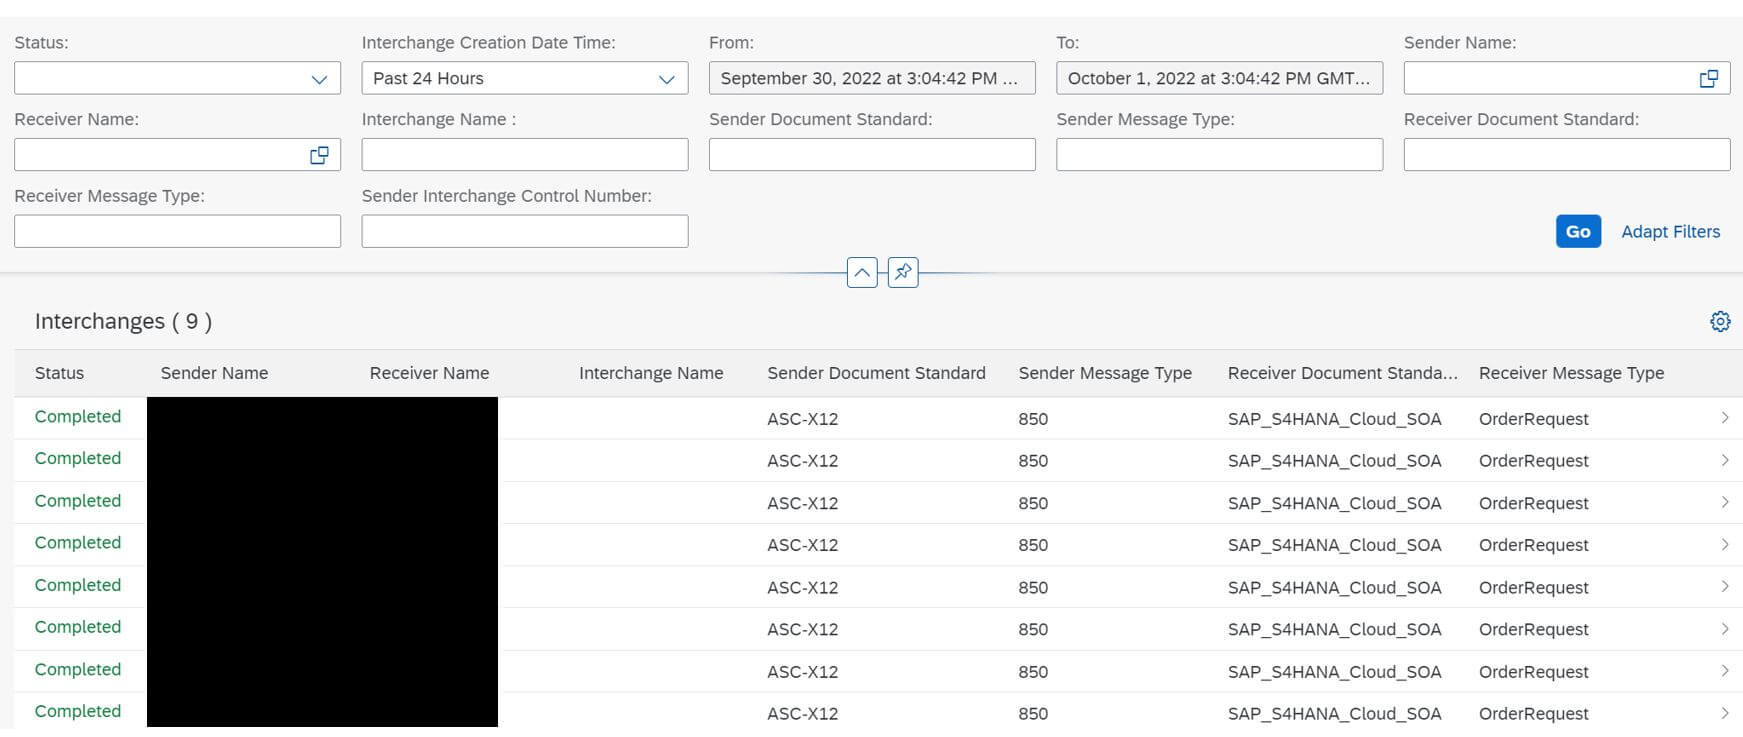Click Receiver Document Standard input field
The width and height of the screenshot is (1743, 737).
click(x=1567, y=155)
